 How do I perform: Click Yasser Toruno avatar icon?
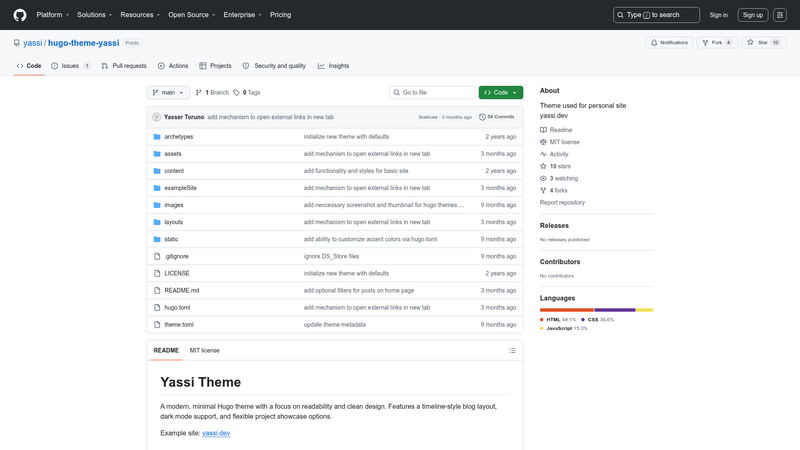click(x=157, y=117)
